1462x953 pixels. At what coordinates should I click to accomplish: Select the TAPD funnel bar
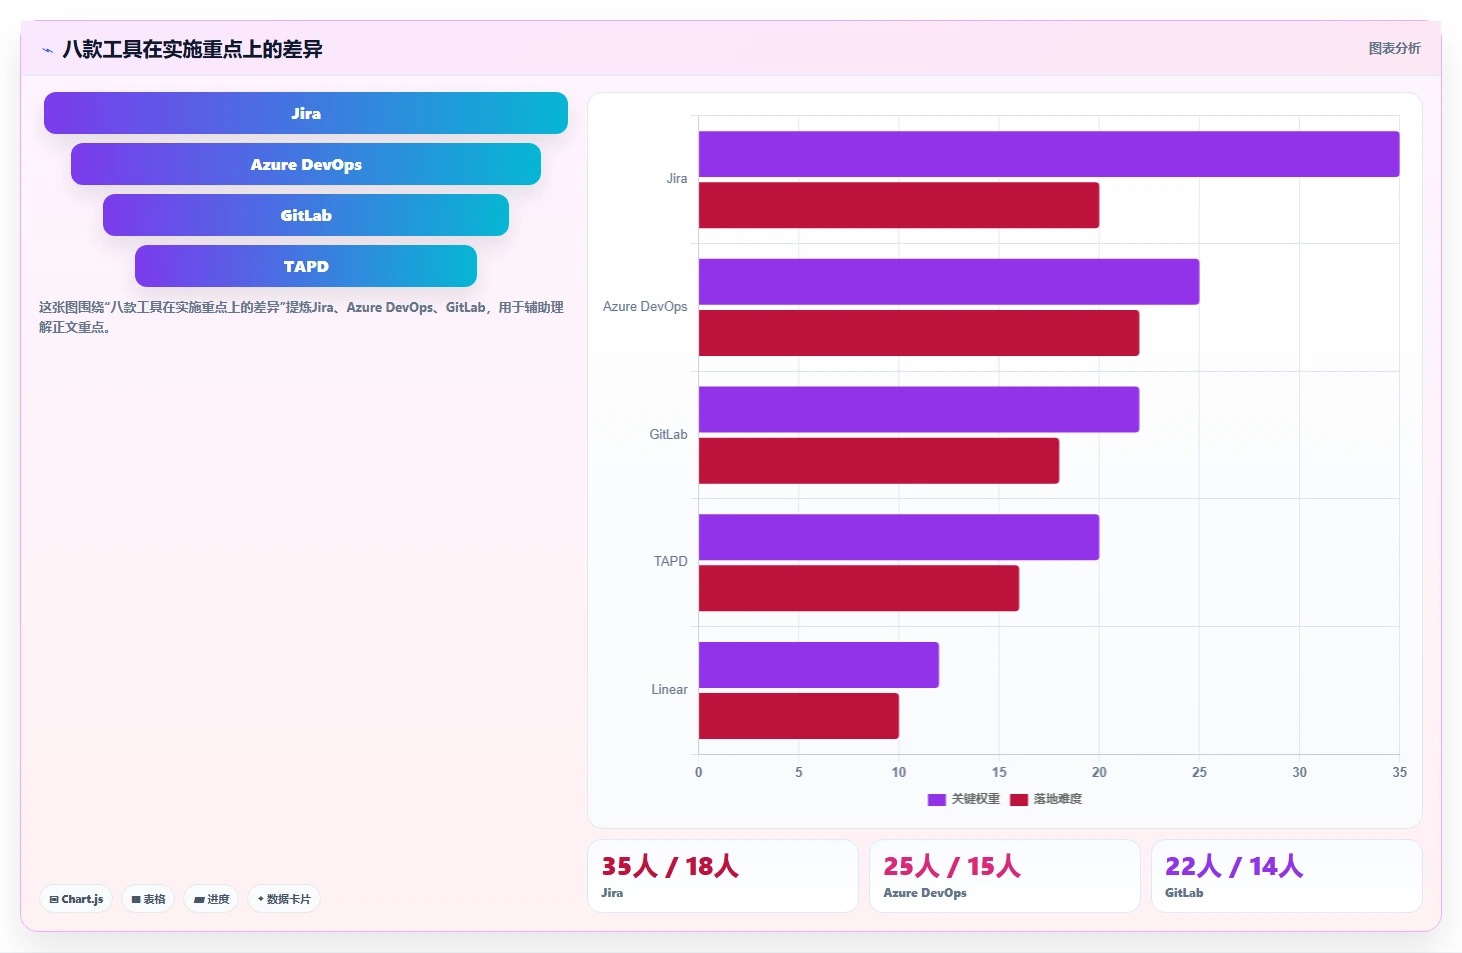click(306, 266)
